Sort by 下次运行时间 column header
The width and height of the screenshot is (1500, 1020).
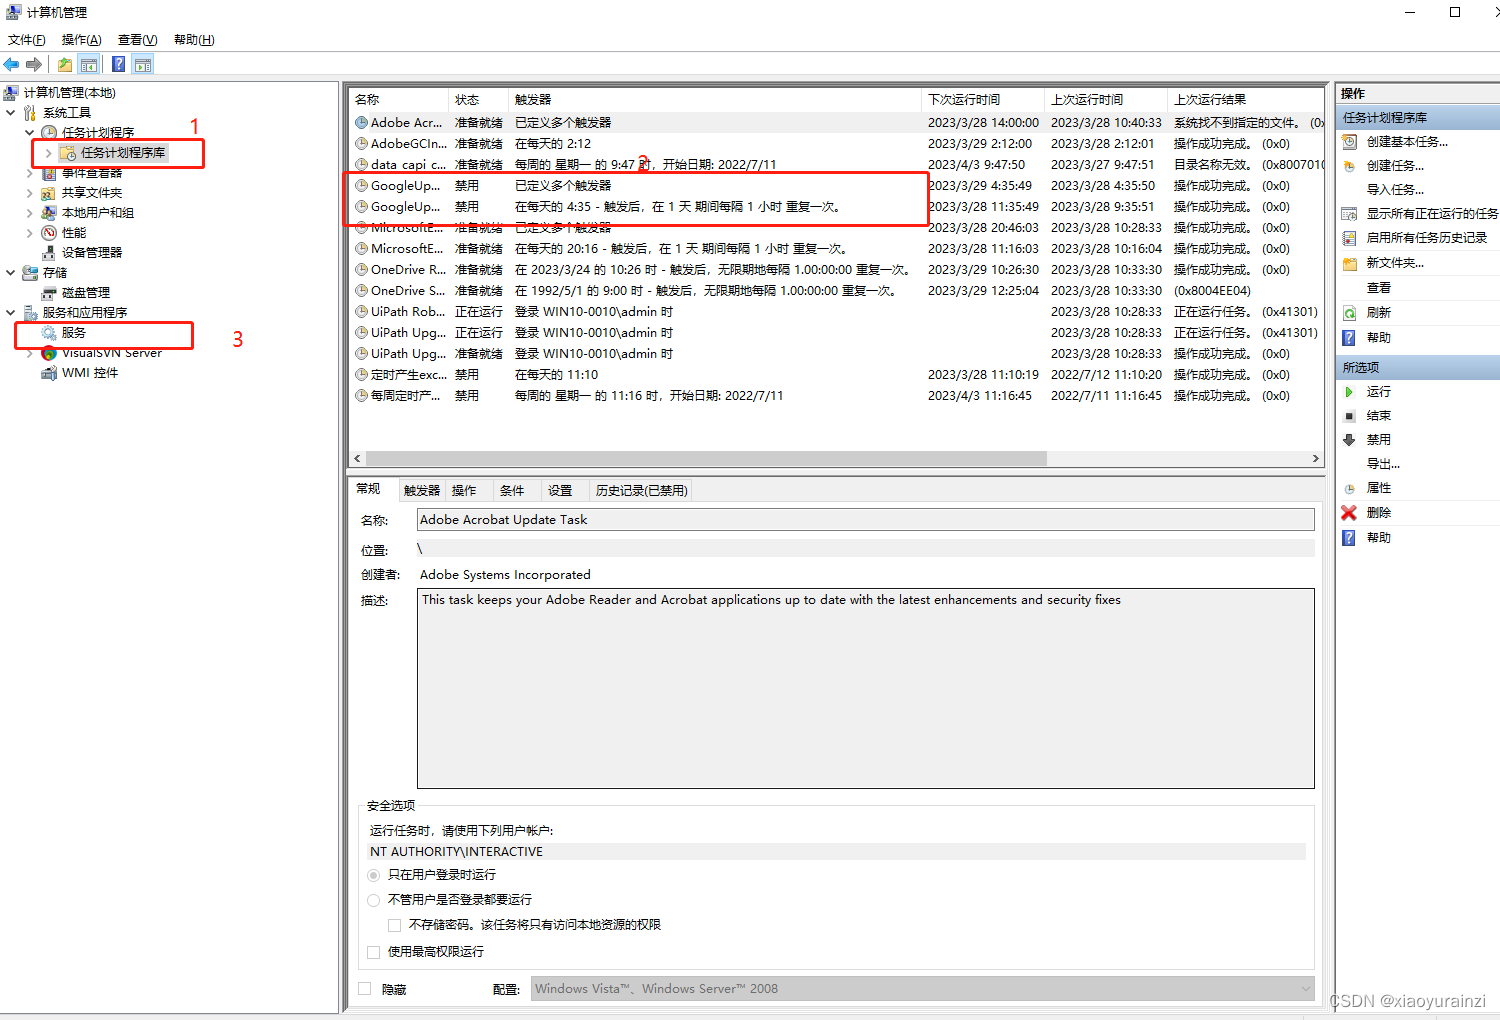pyautogui.click(x=982, y=100)
